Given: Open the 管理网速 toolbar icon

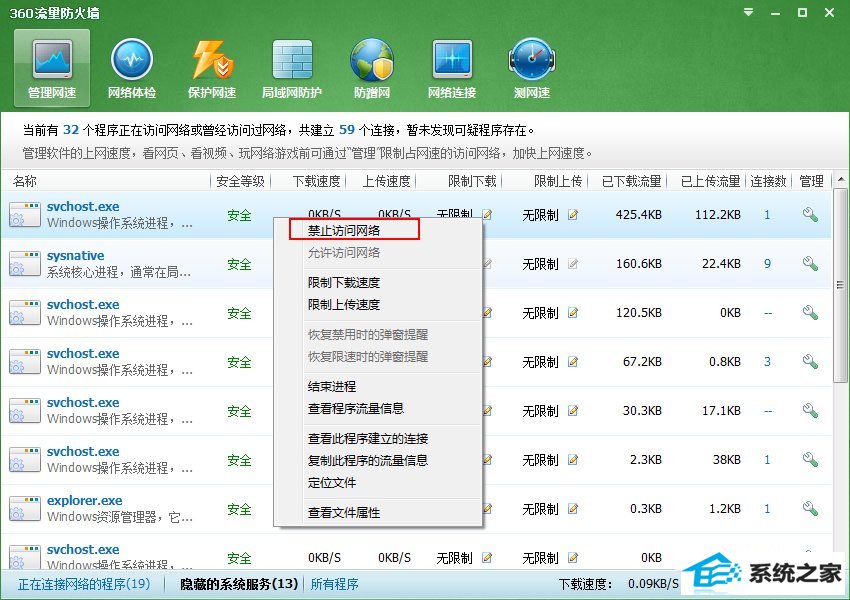Looking at the screenshot, I should (x=52, y=69).
